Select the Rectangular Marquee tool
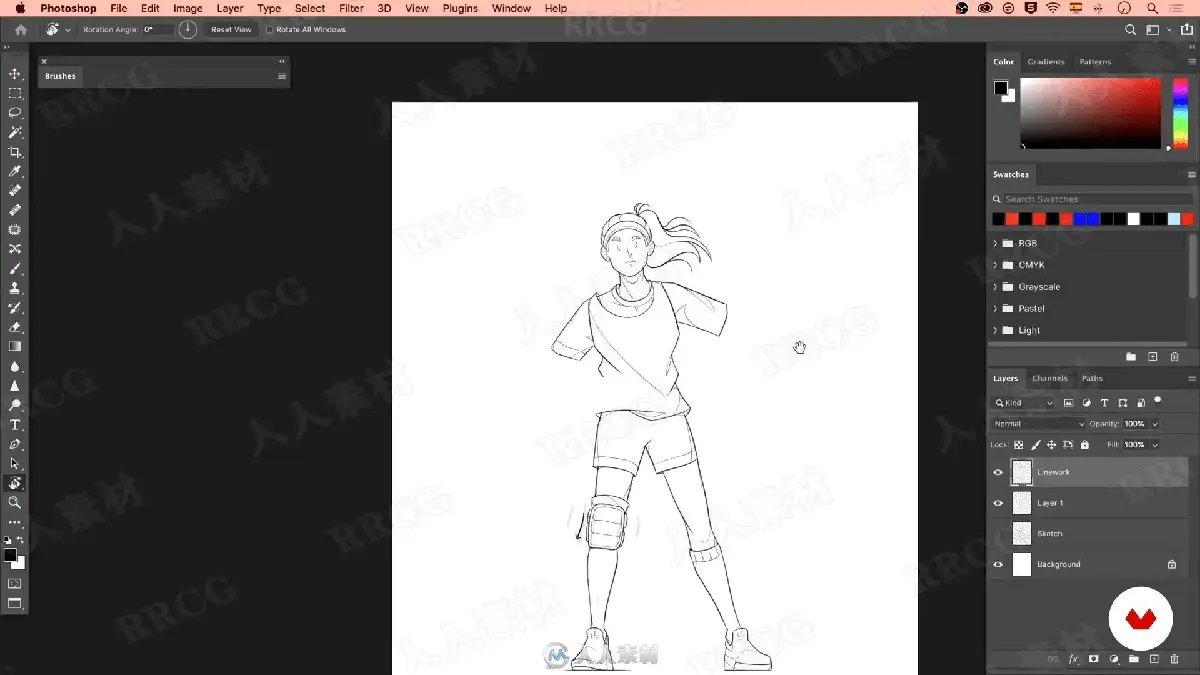 [15, 93]
